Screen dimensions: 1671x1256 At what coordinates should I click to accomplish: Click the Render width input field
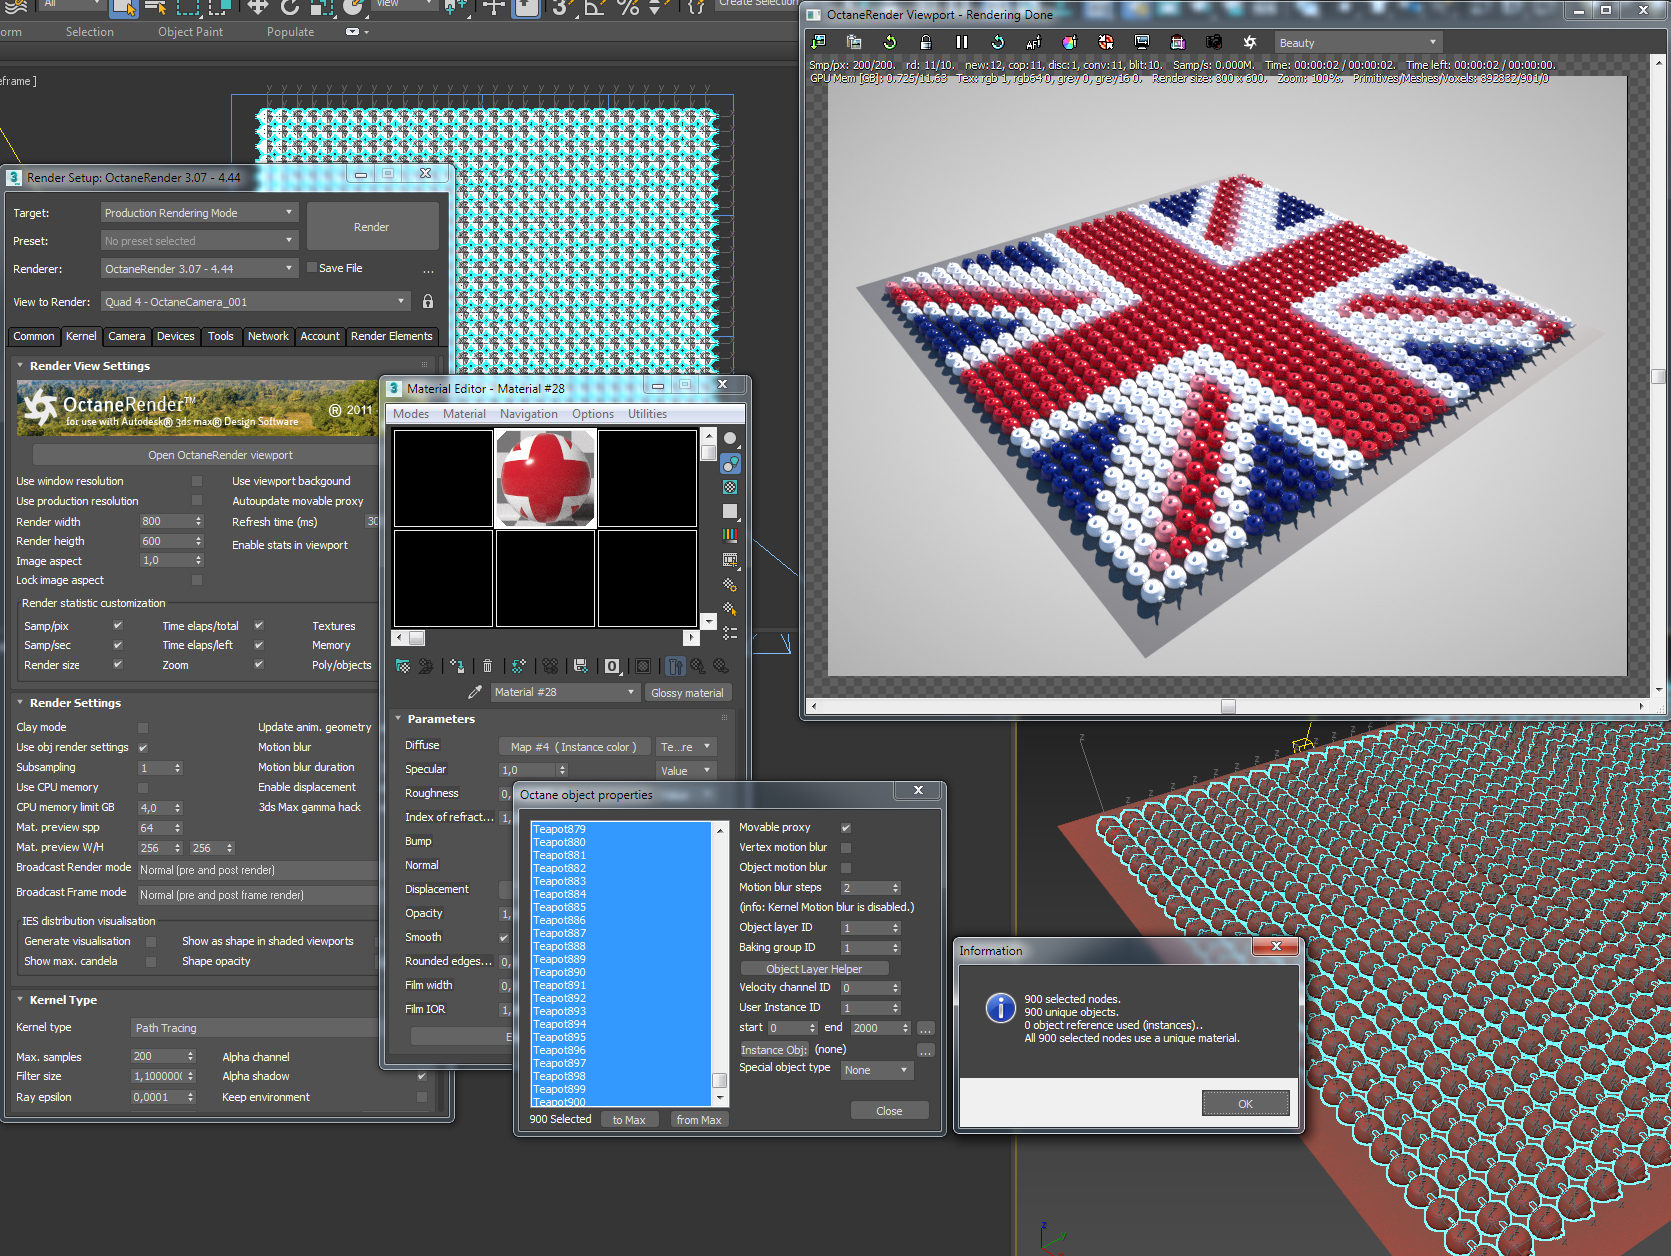(x=165, y=521)
